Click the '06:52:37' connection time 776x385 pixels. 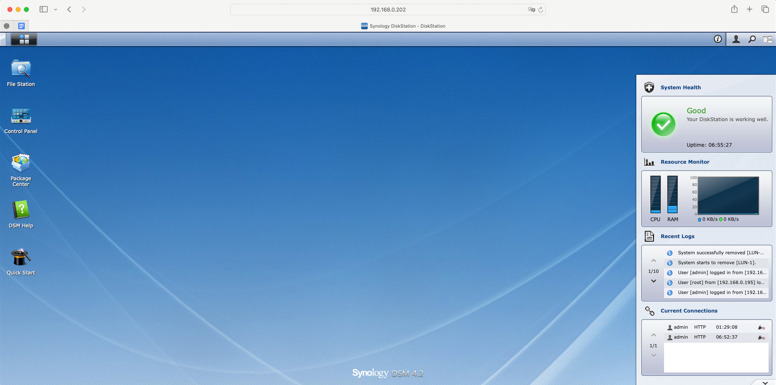[x=726, y=337]
